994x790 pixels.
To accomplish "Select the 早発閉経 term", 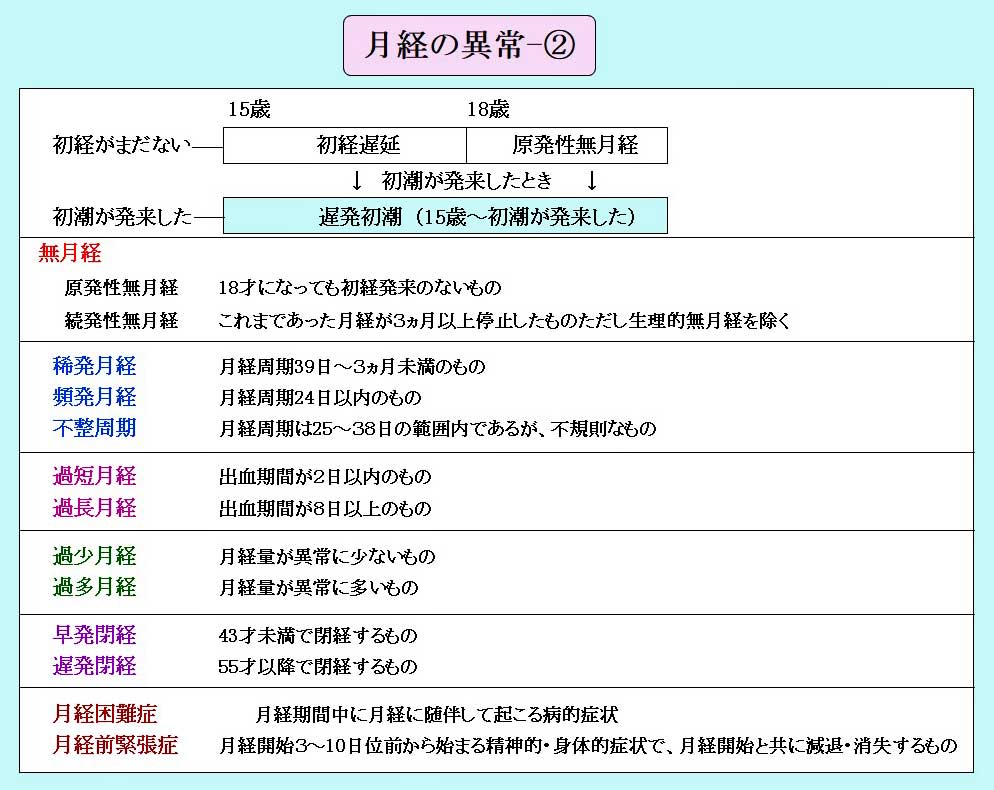I will [94, 635].
